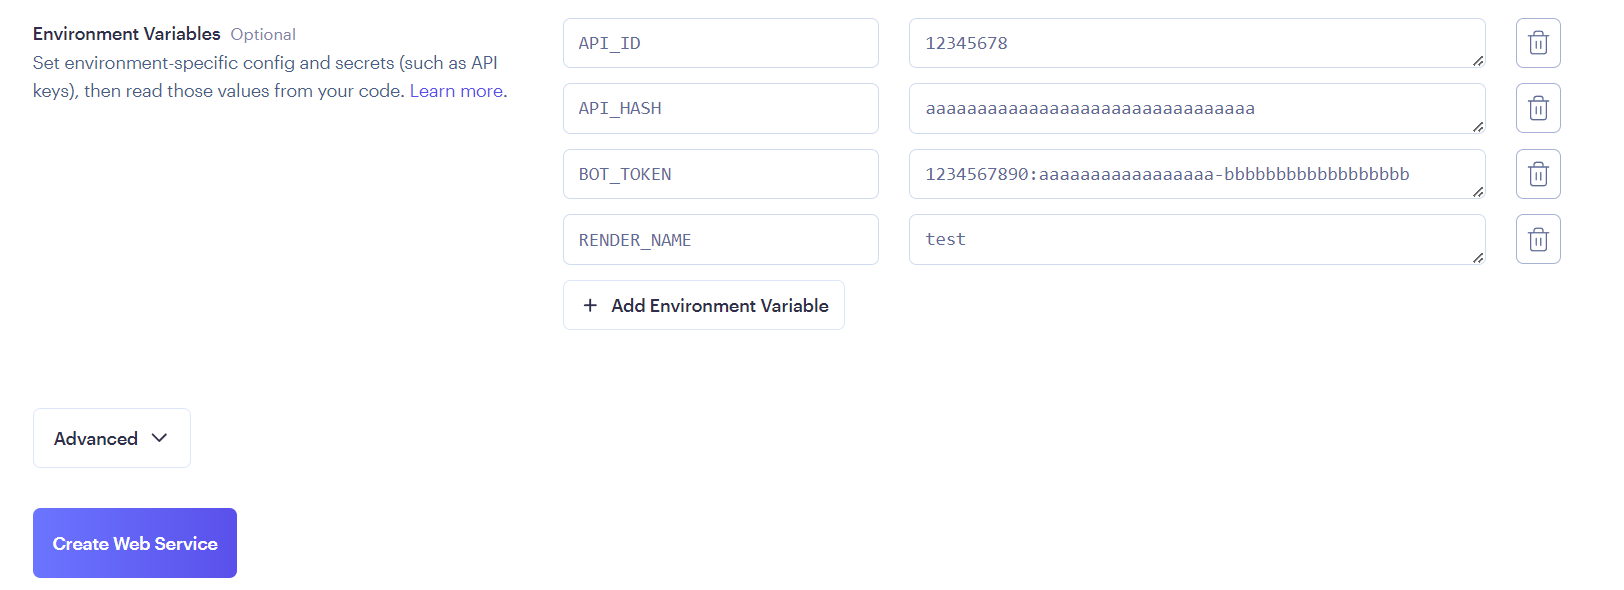Select the BOT_TOKEN key field
The height and width of the screenshot is (590, 1624).
[x=720, y=174]
